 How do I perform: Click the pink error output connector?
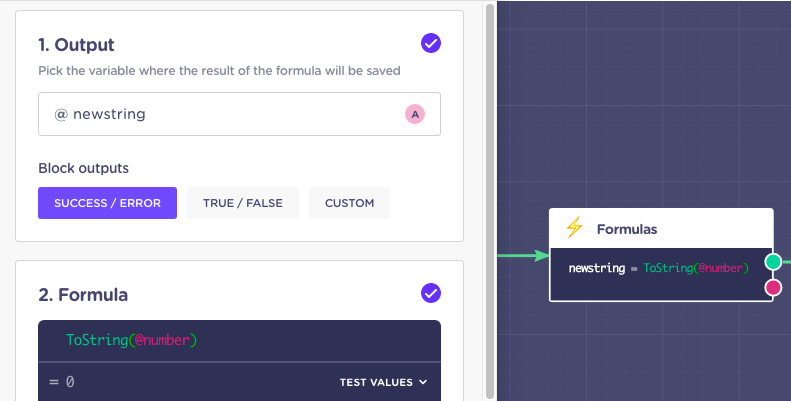click(773, 288)
